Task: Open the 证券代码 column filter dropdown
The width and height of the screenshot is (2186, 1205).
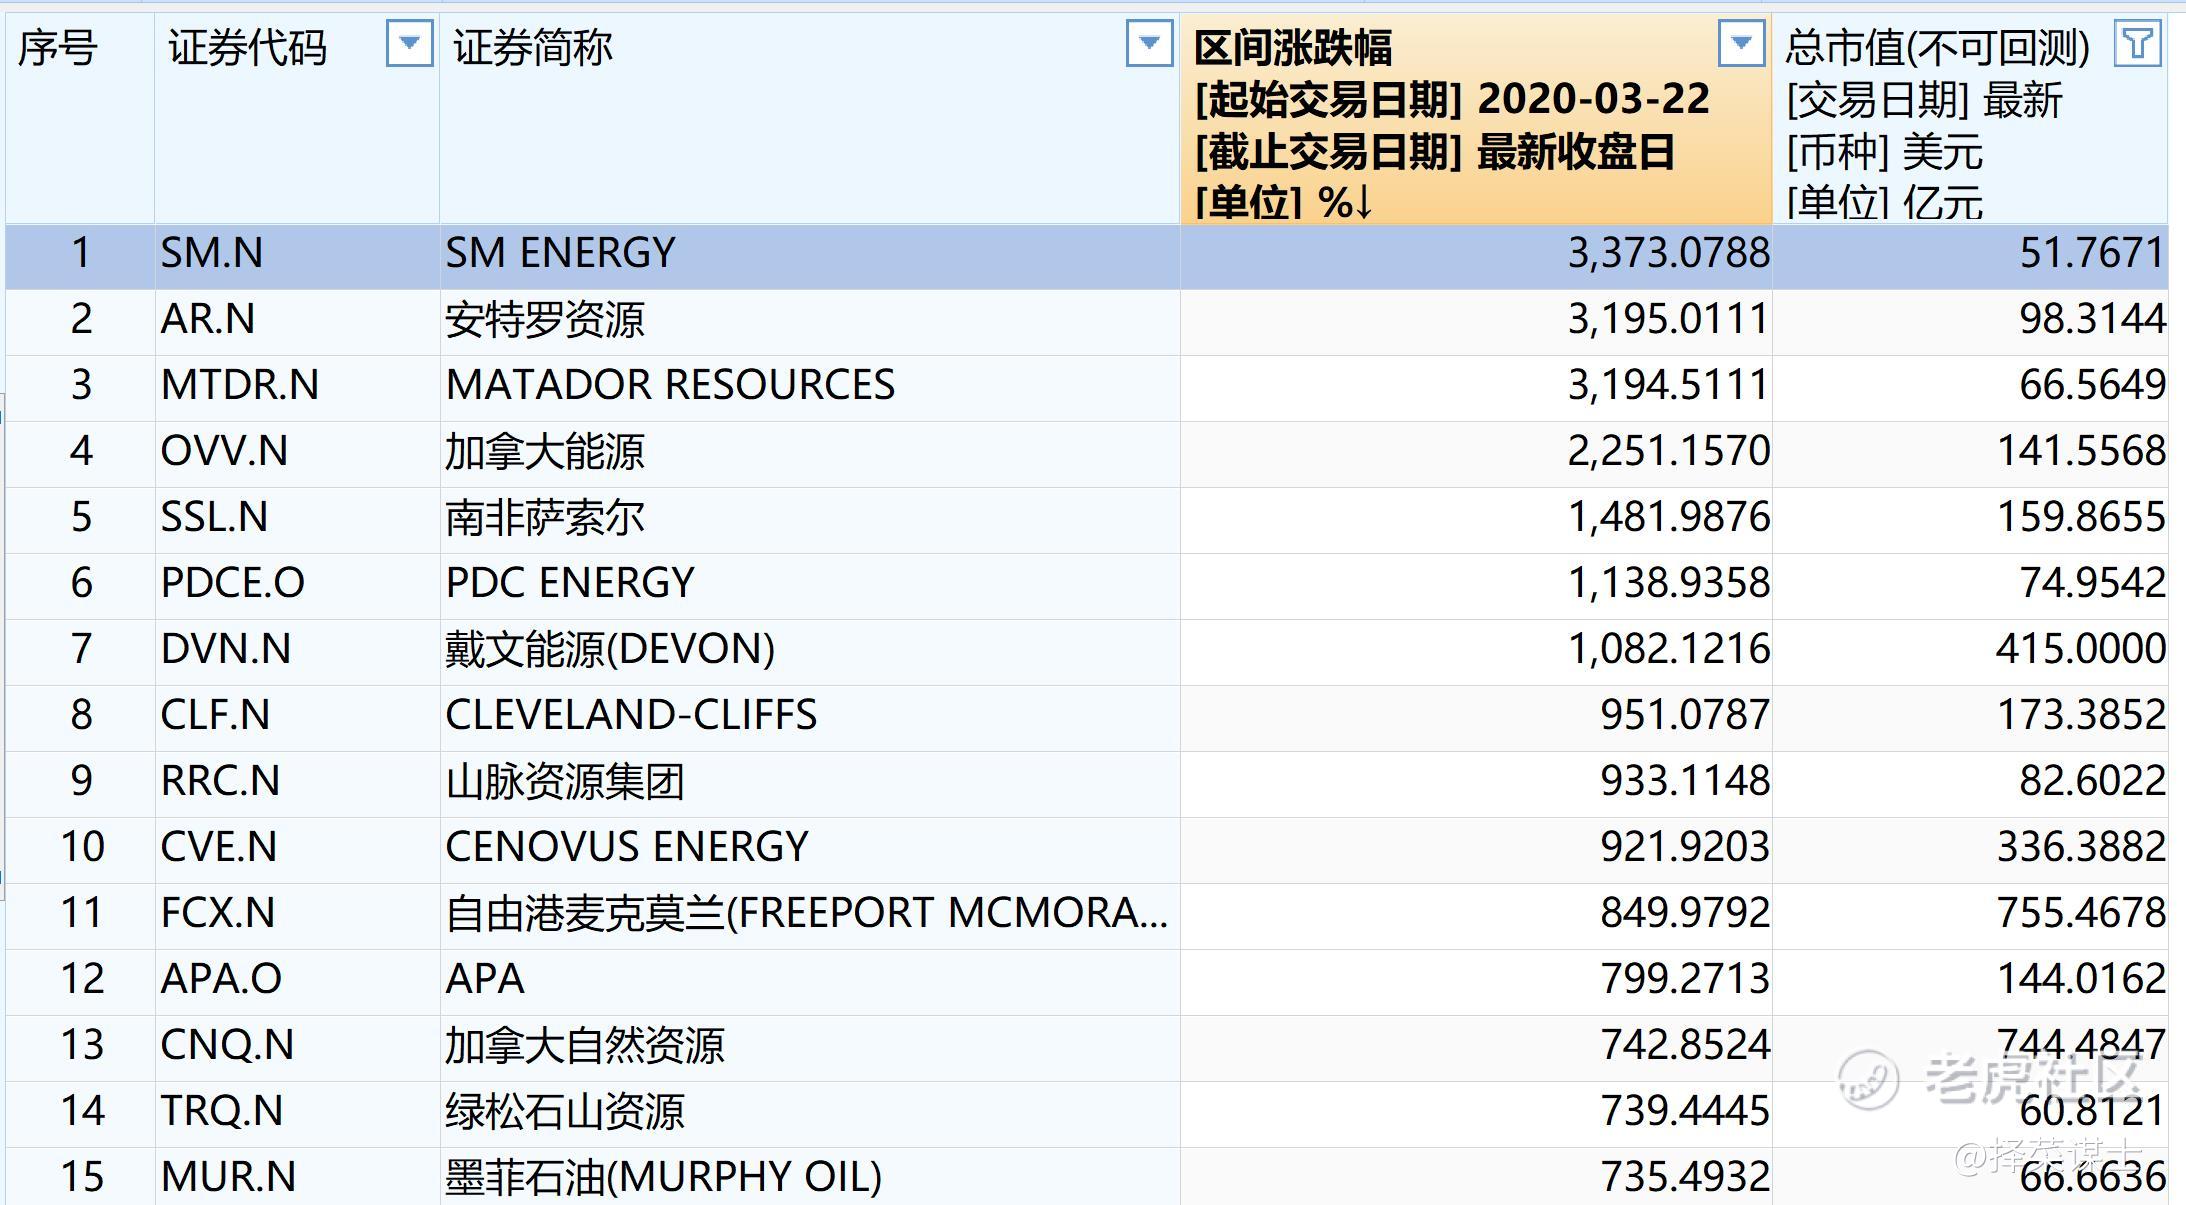Action: point(409,44)
